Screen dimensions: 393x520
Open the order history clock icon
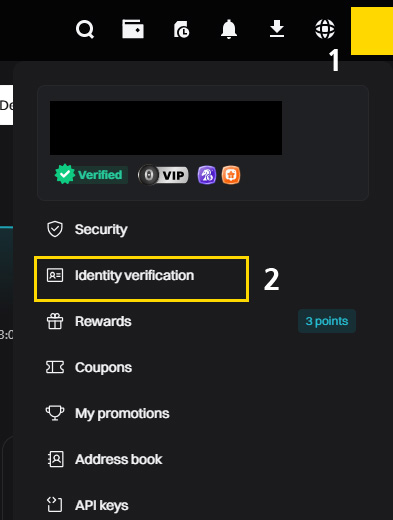pyautogui.click(x=181, y=29)
